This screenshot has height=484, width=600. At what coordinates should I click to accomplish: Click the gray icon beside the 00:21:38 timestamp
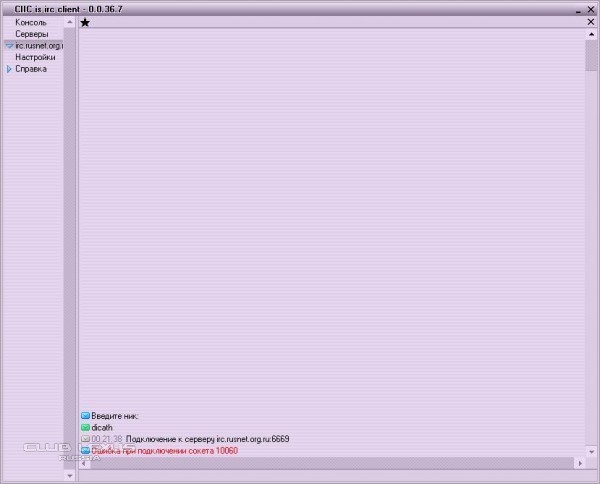(x=85, y=439)
